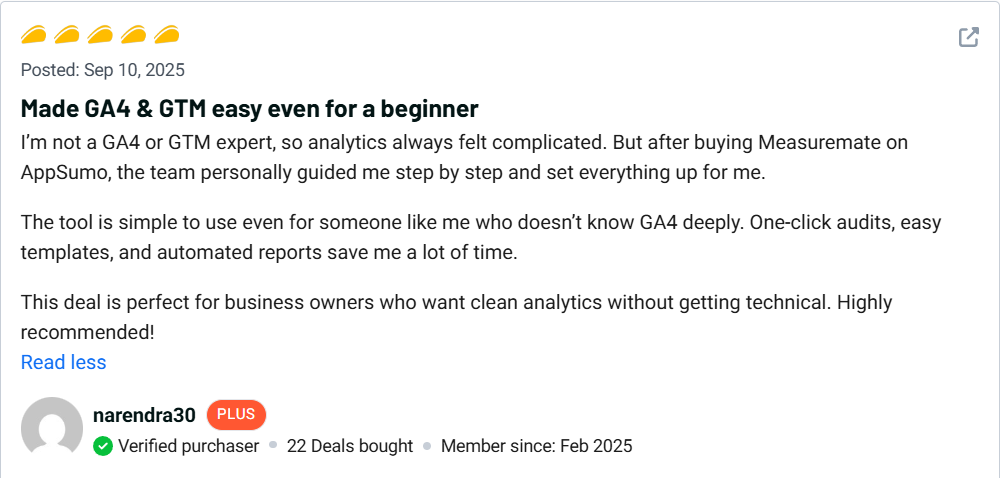Click the first taco rating icon
The image size is (1000, 478).
[34, 36]
